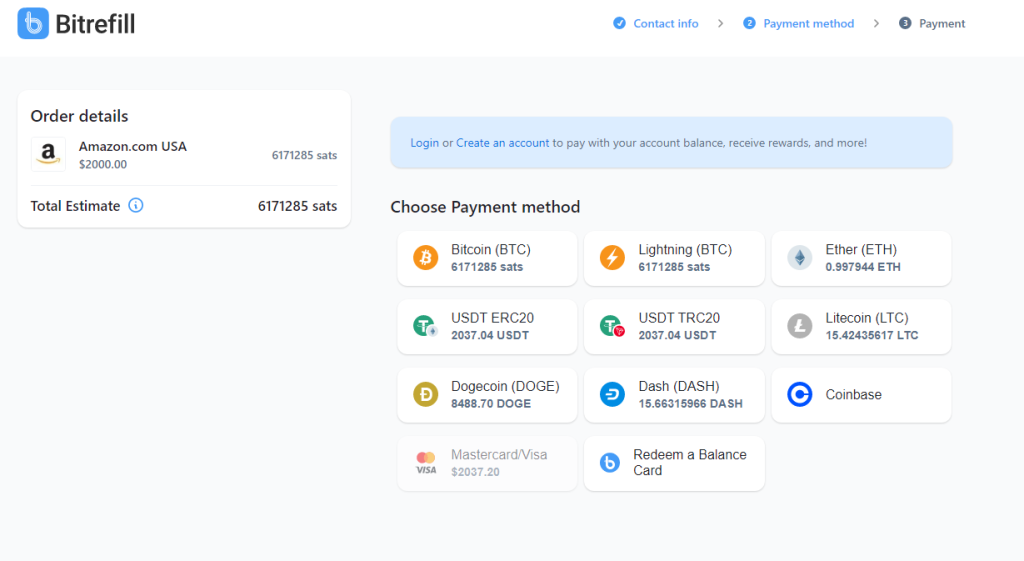Viewport: 1024px width, 561px height.
Task: Select Redeem a Balance Card option
Action: click(x=674, y=463)
